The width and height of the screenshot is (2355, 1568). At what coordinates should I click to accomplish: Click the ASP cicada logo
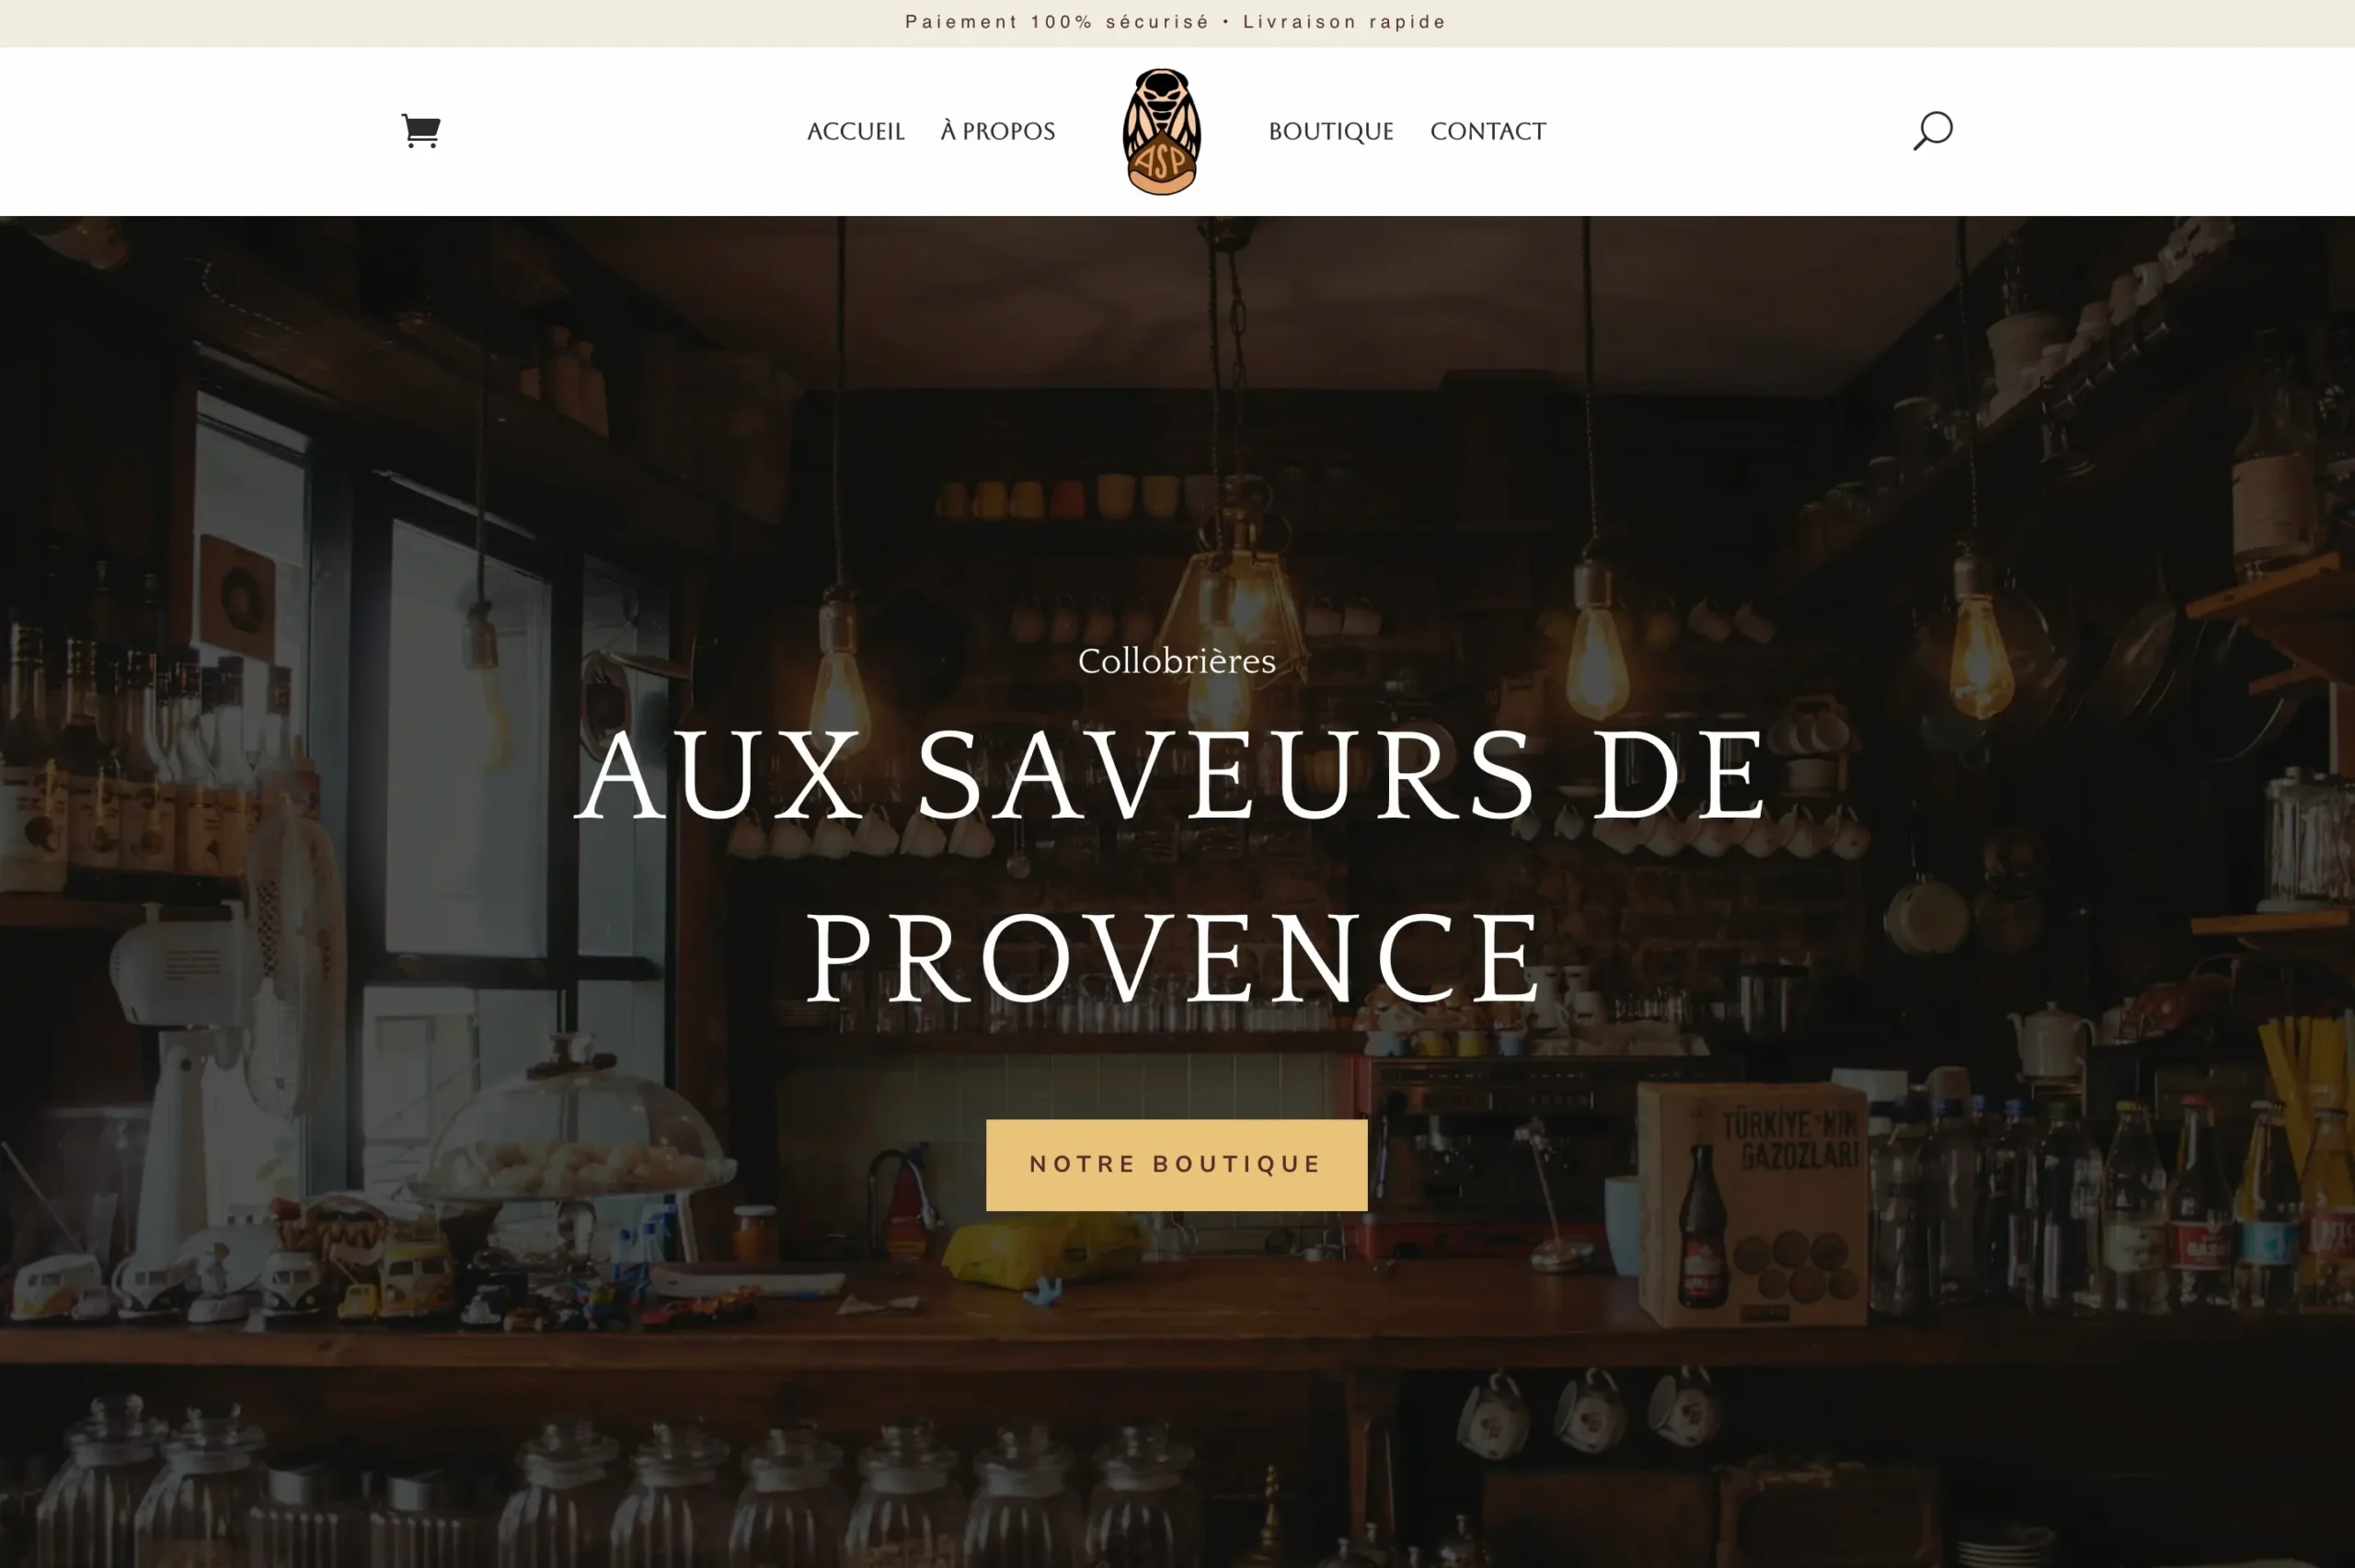(x=1161, y=132)
